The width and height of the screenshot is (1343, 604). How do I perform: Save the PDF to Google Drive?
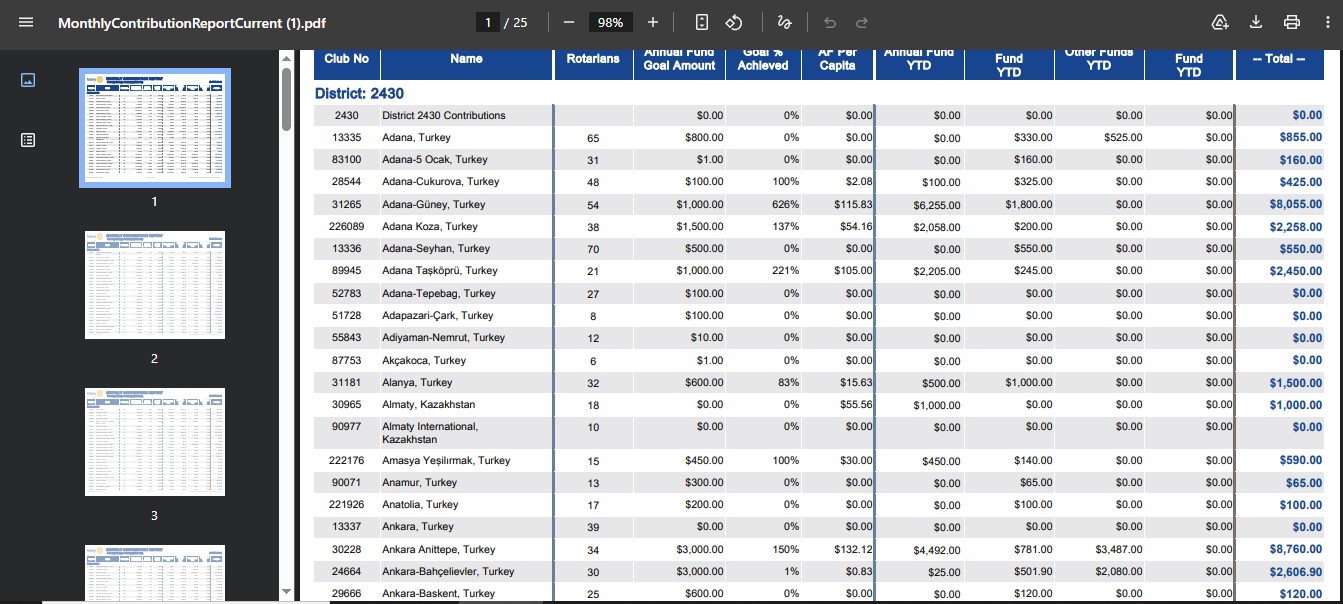click(x=1219, y=22)
